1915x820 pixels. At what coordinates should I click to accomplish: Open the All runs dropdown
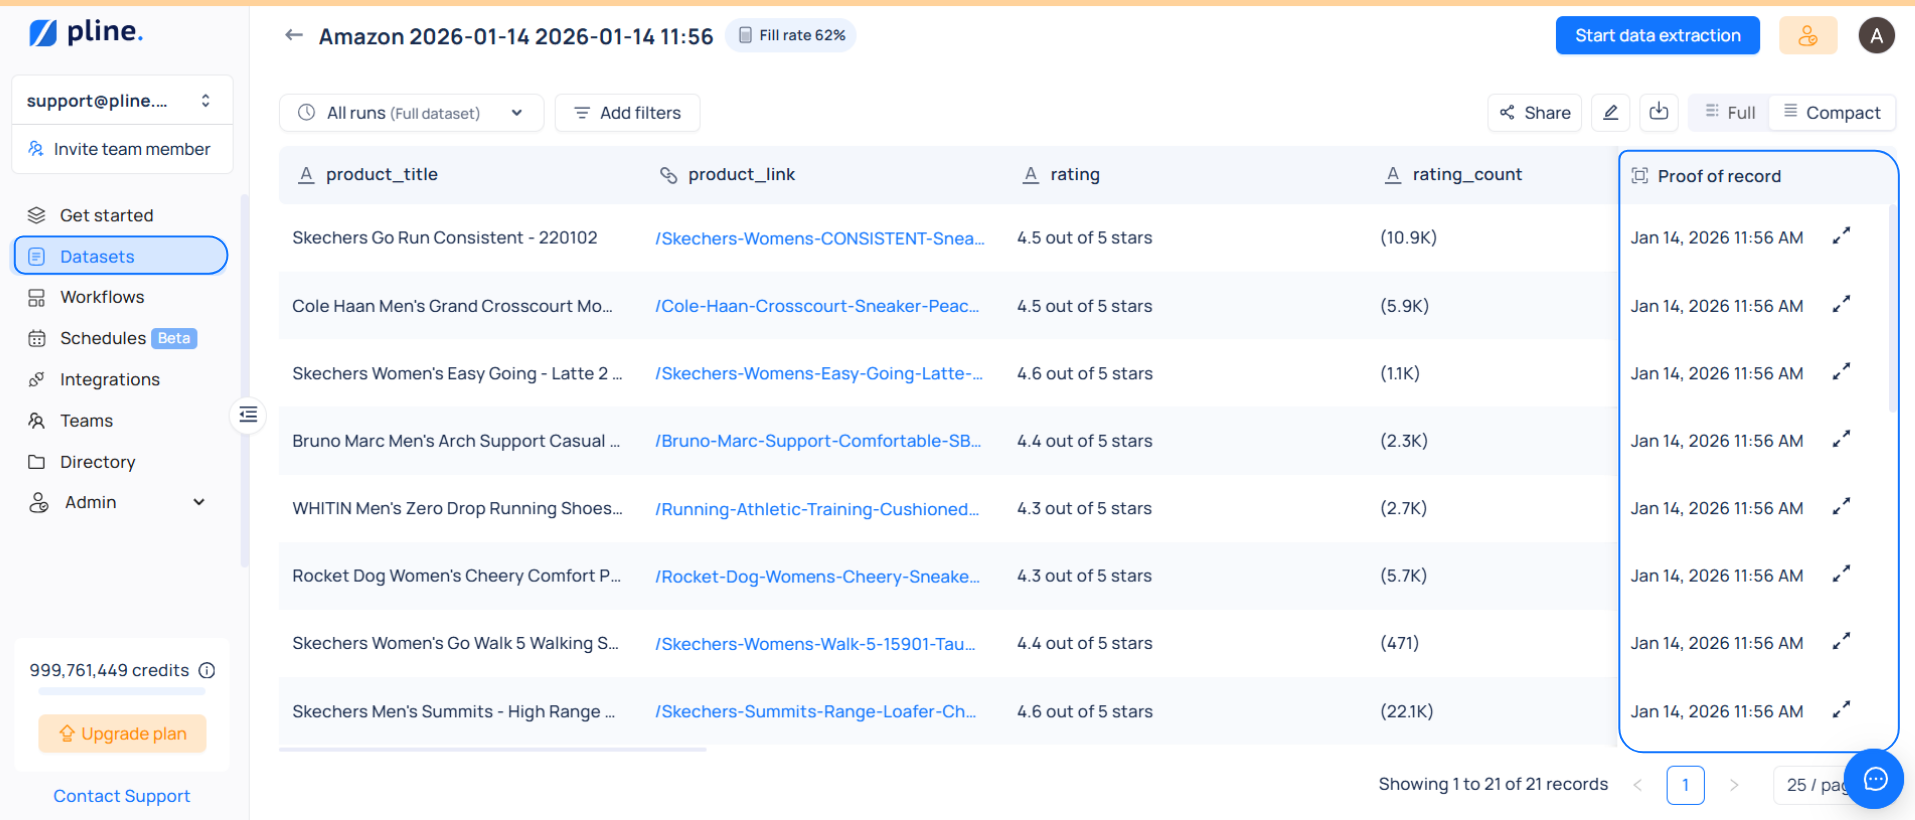pyautogui.click(x=411, y=113)
